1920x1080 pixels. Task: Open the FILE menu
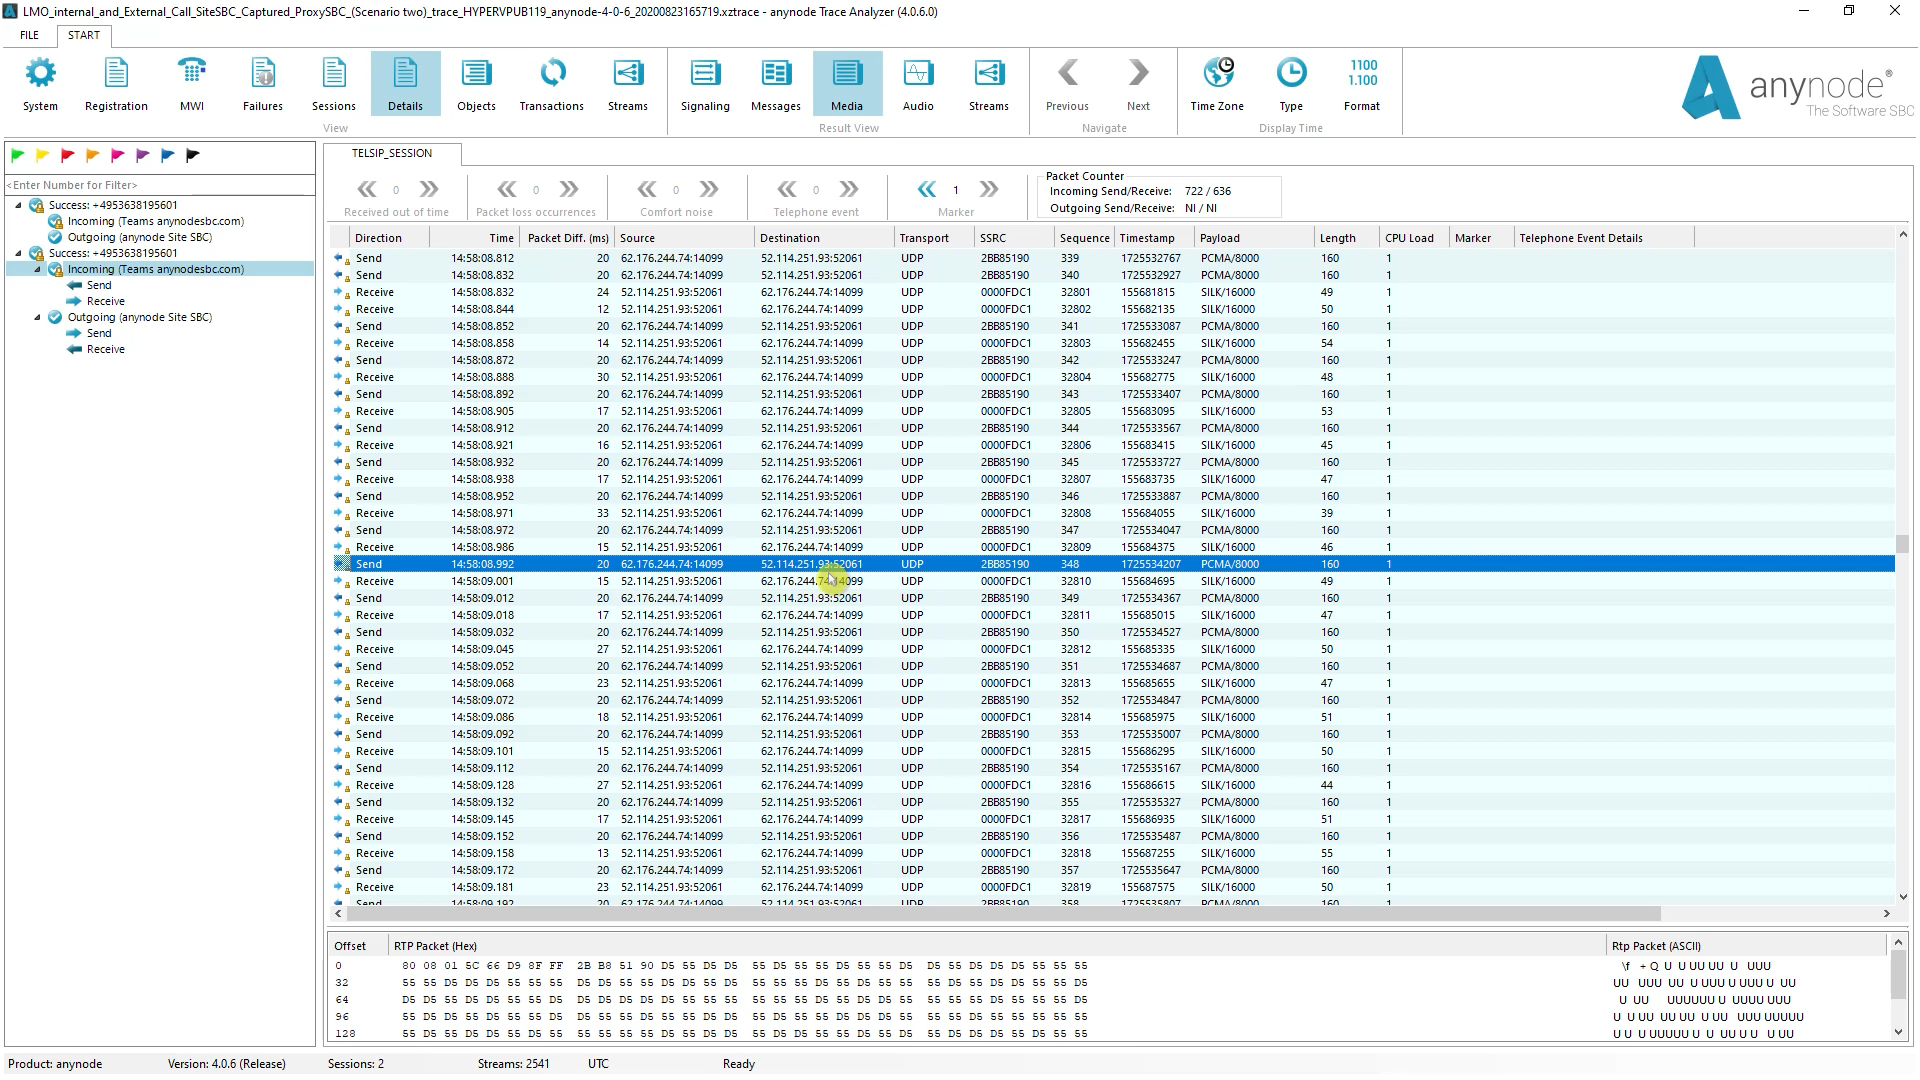(30, 35)
